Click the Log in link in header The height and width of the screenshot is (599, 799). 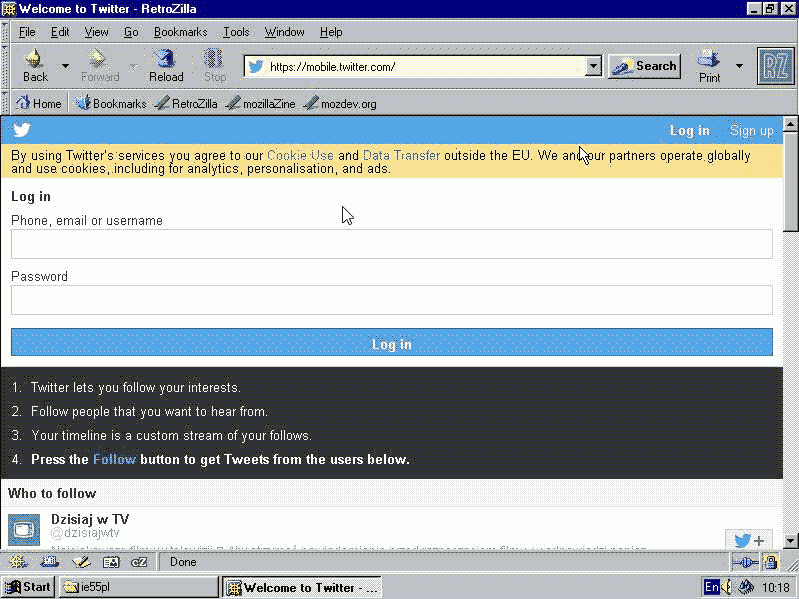689,130
